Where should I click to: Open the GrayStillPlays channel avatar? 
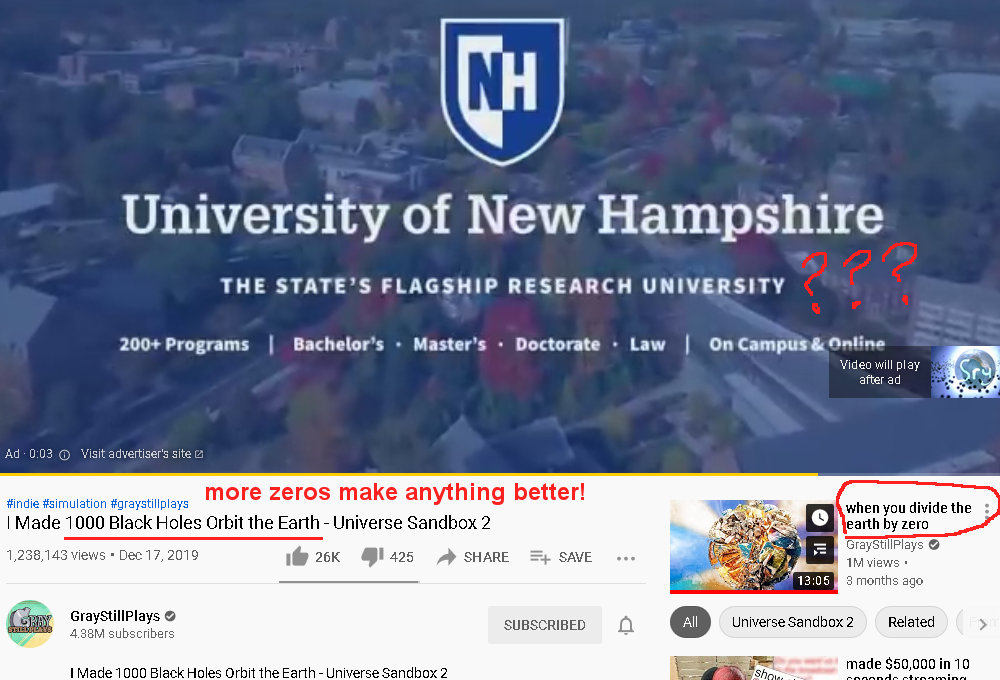click(30, 624)
